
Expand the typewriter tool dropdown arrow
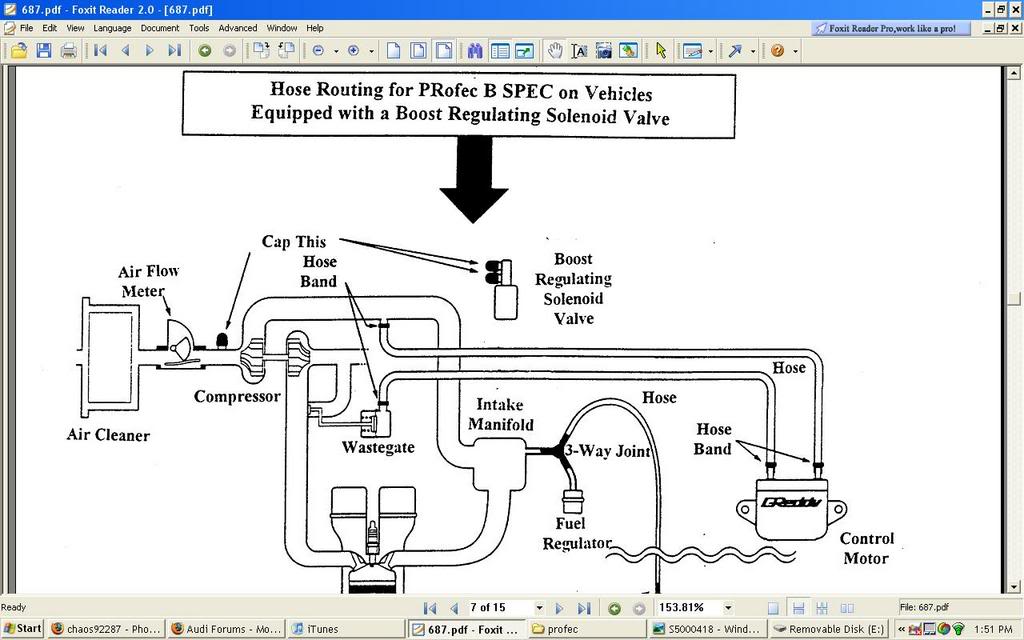[x=711, y=51]
